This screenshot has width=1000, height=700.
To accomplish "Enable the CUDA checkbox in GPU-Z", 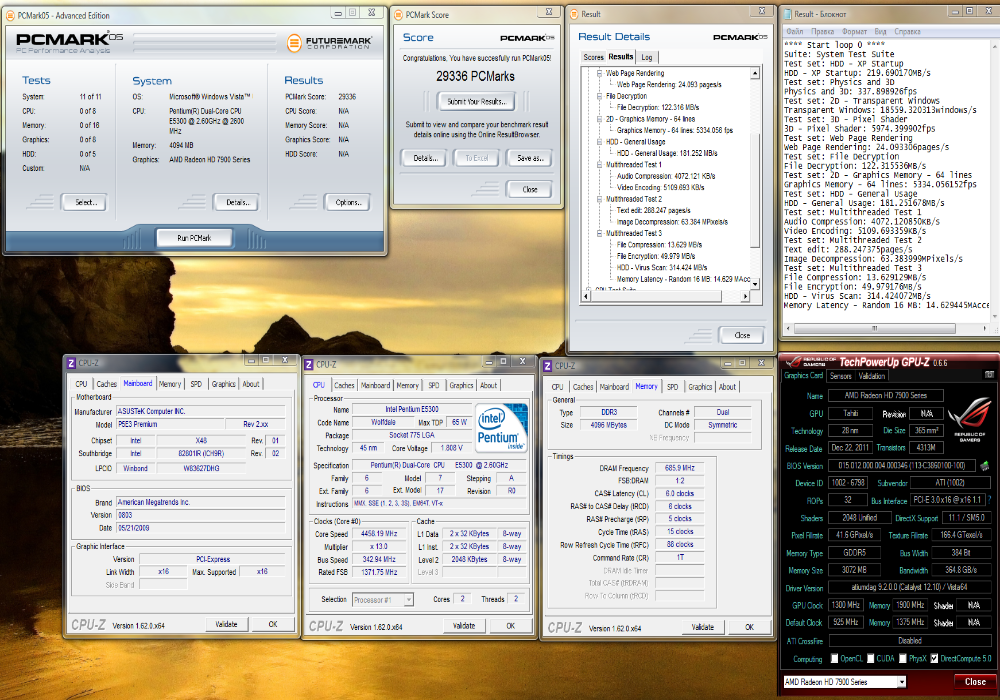I will pyautogui.click(x=871, y=659).
